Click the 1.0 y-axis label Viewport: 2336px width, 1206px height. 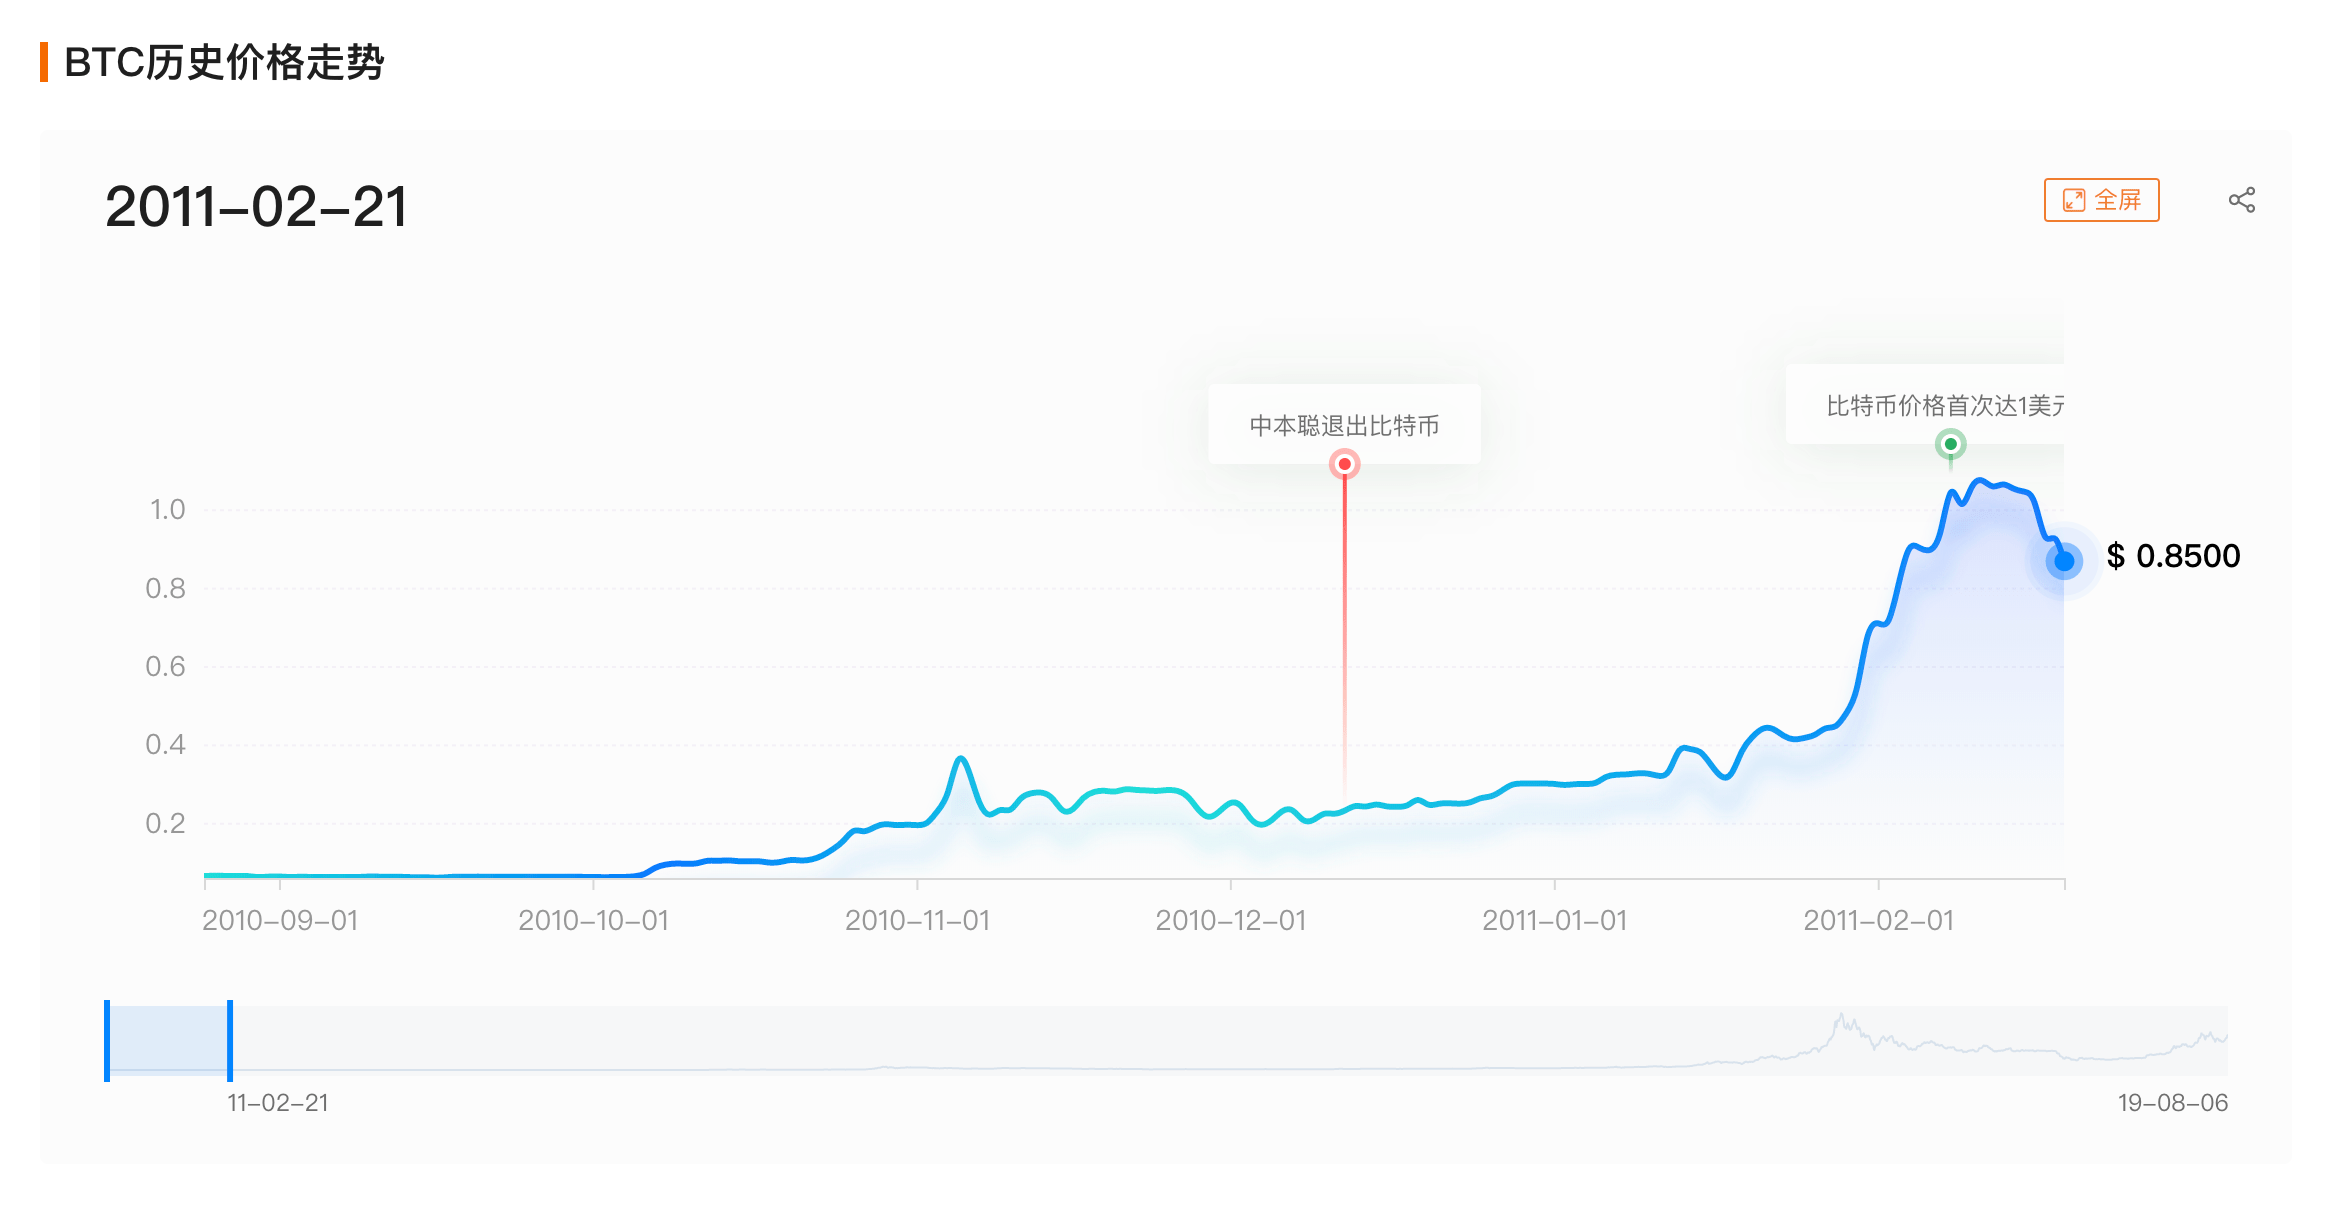point(167,510)
